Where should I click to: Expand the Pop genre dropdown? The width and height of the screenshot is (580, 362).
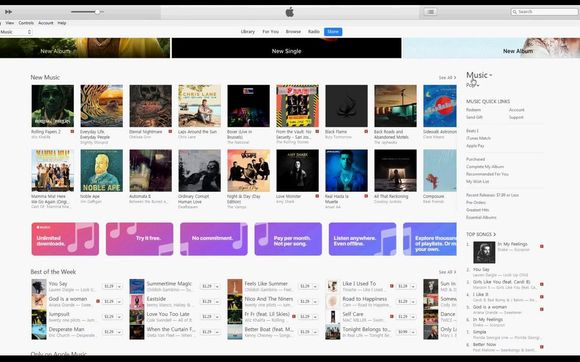(473, 85)
